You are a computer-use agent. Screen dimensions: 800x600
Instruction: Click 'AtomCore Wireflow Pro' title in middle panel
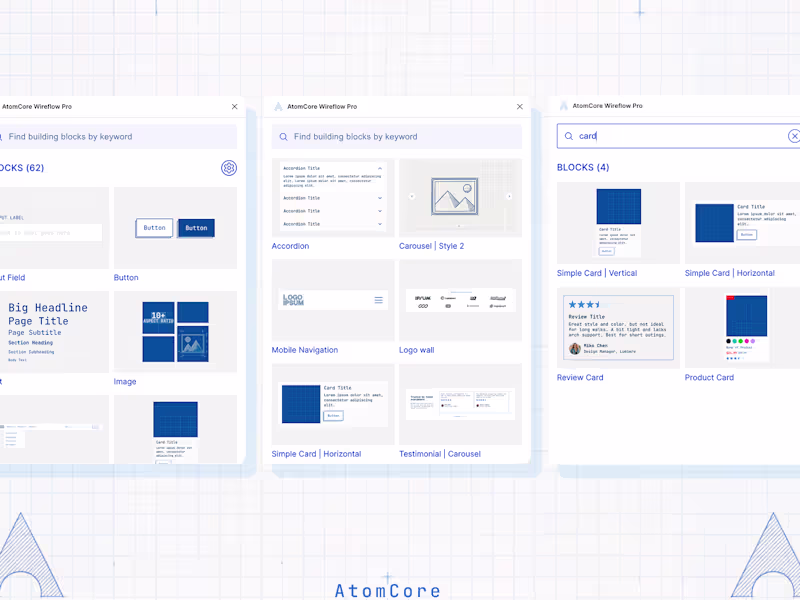tap(322, 107)
